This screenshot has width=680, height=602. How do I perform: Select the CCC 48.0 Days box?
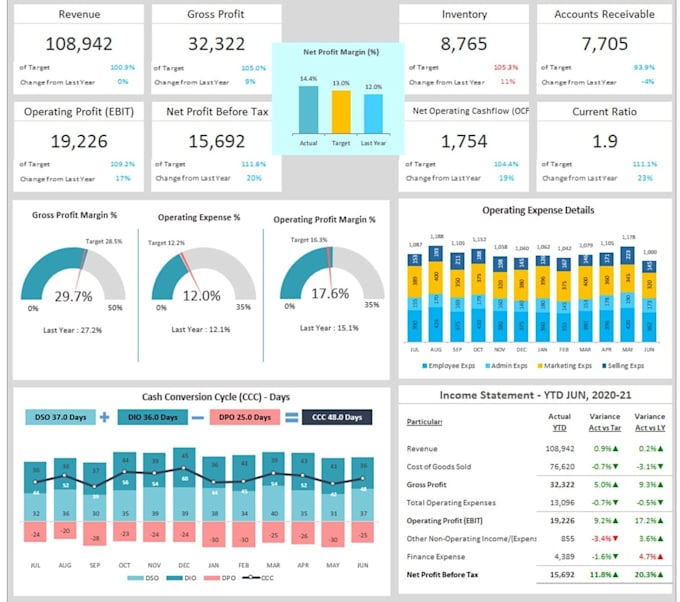(x=337, y=417)
